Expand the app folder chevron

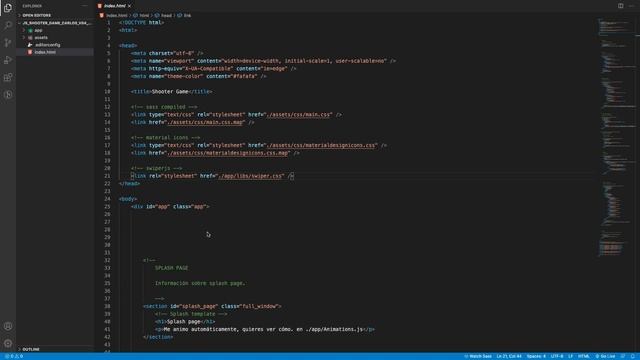point(24,30)
